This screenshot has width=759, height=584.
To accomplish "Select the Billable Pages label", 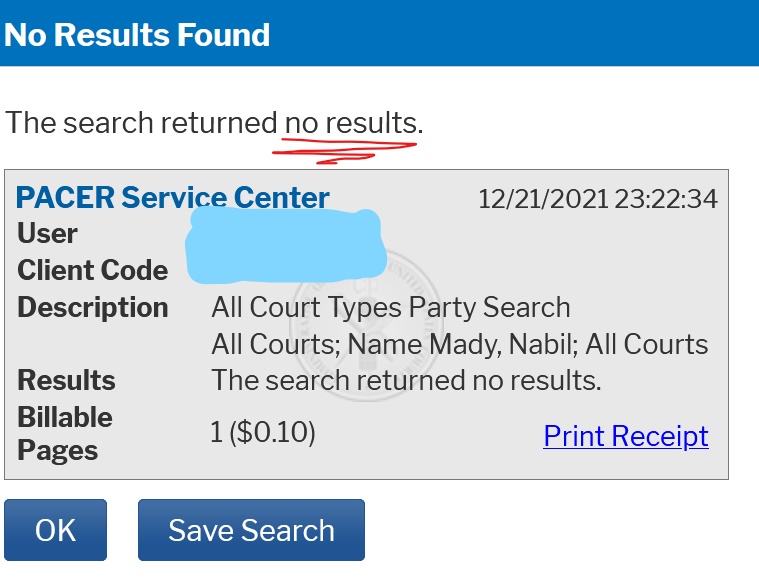I will coord(65,434).
